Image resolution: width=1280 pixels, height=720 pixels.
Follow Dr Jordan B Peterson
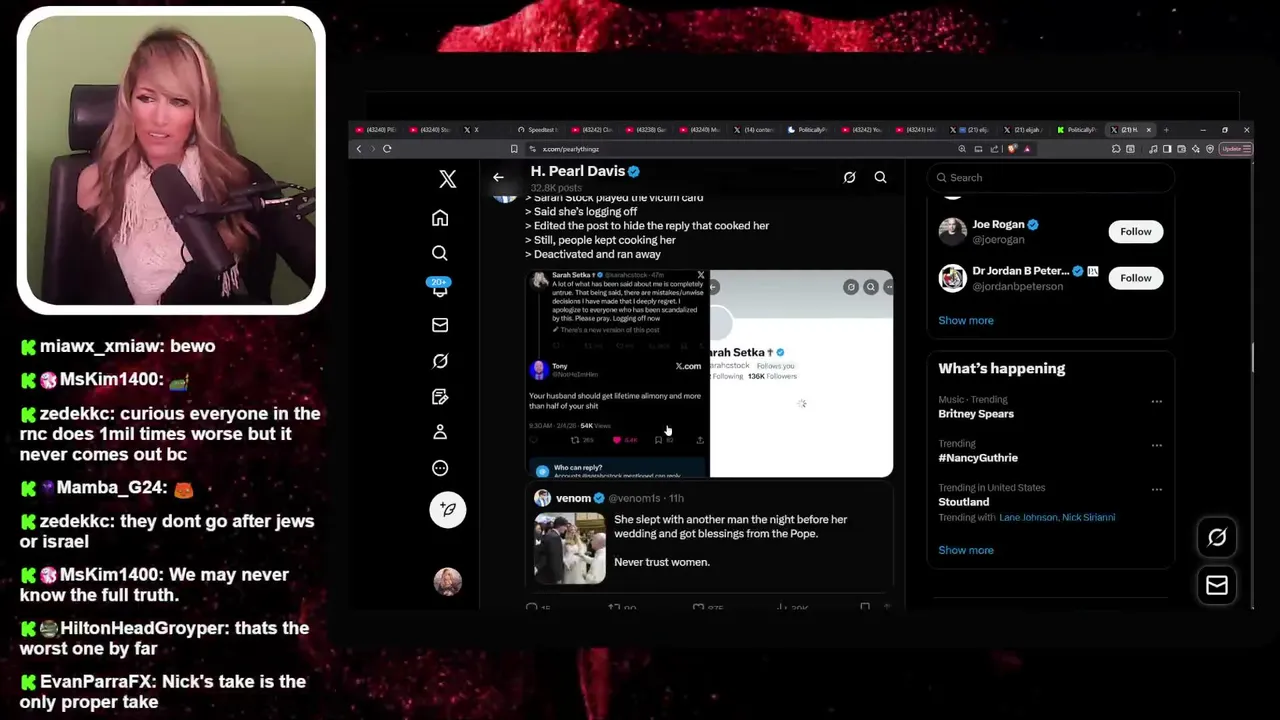(x=1135, y=278)
